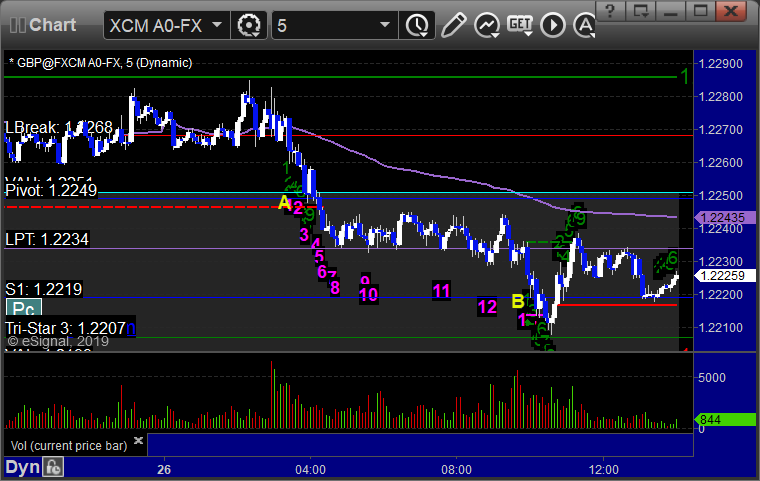Open the chart settings gear menu

(249, 25)
